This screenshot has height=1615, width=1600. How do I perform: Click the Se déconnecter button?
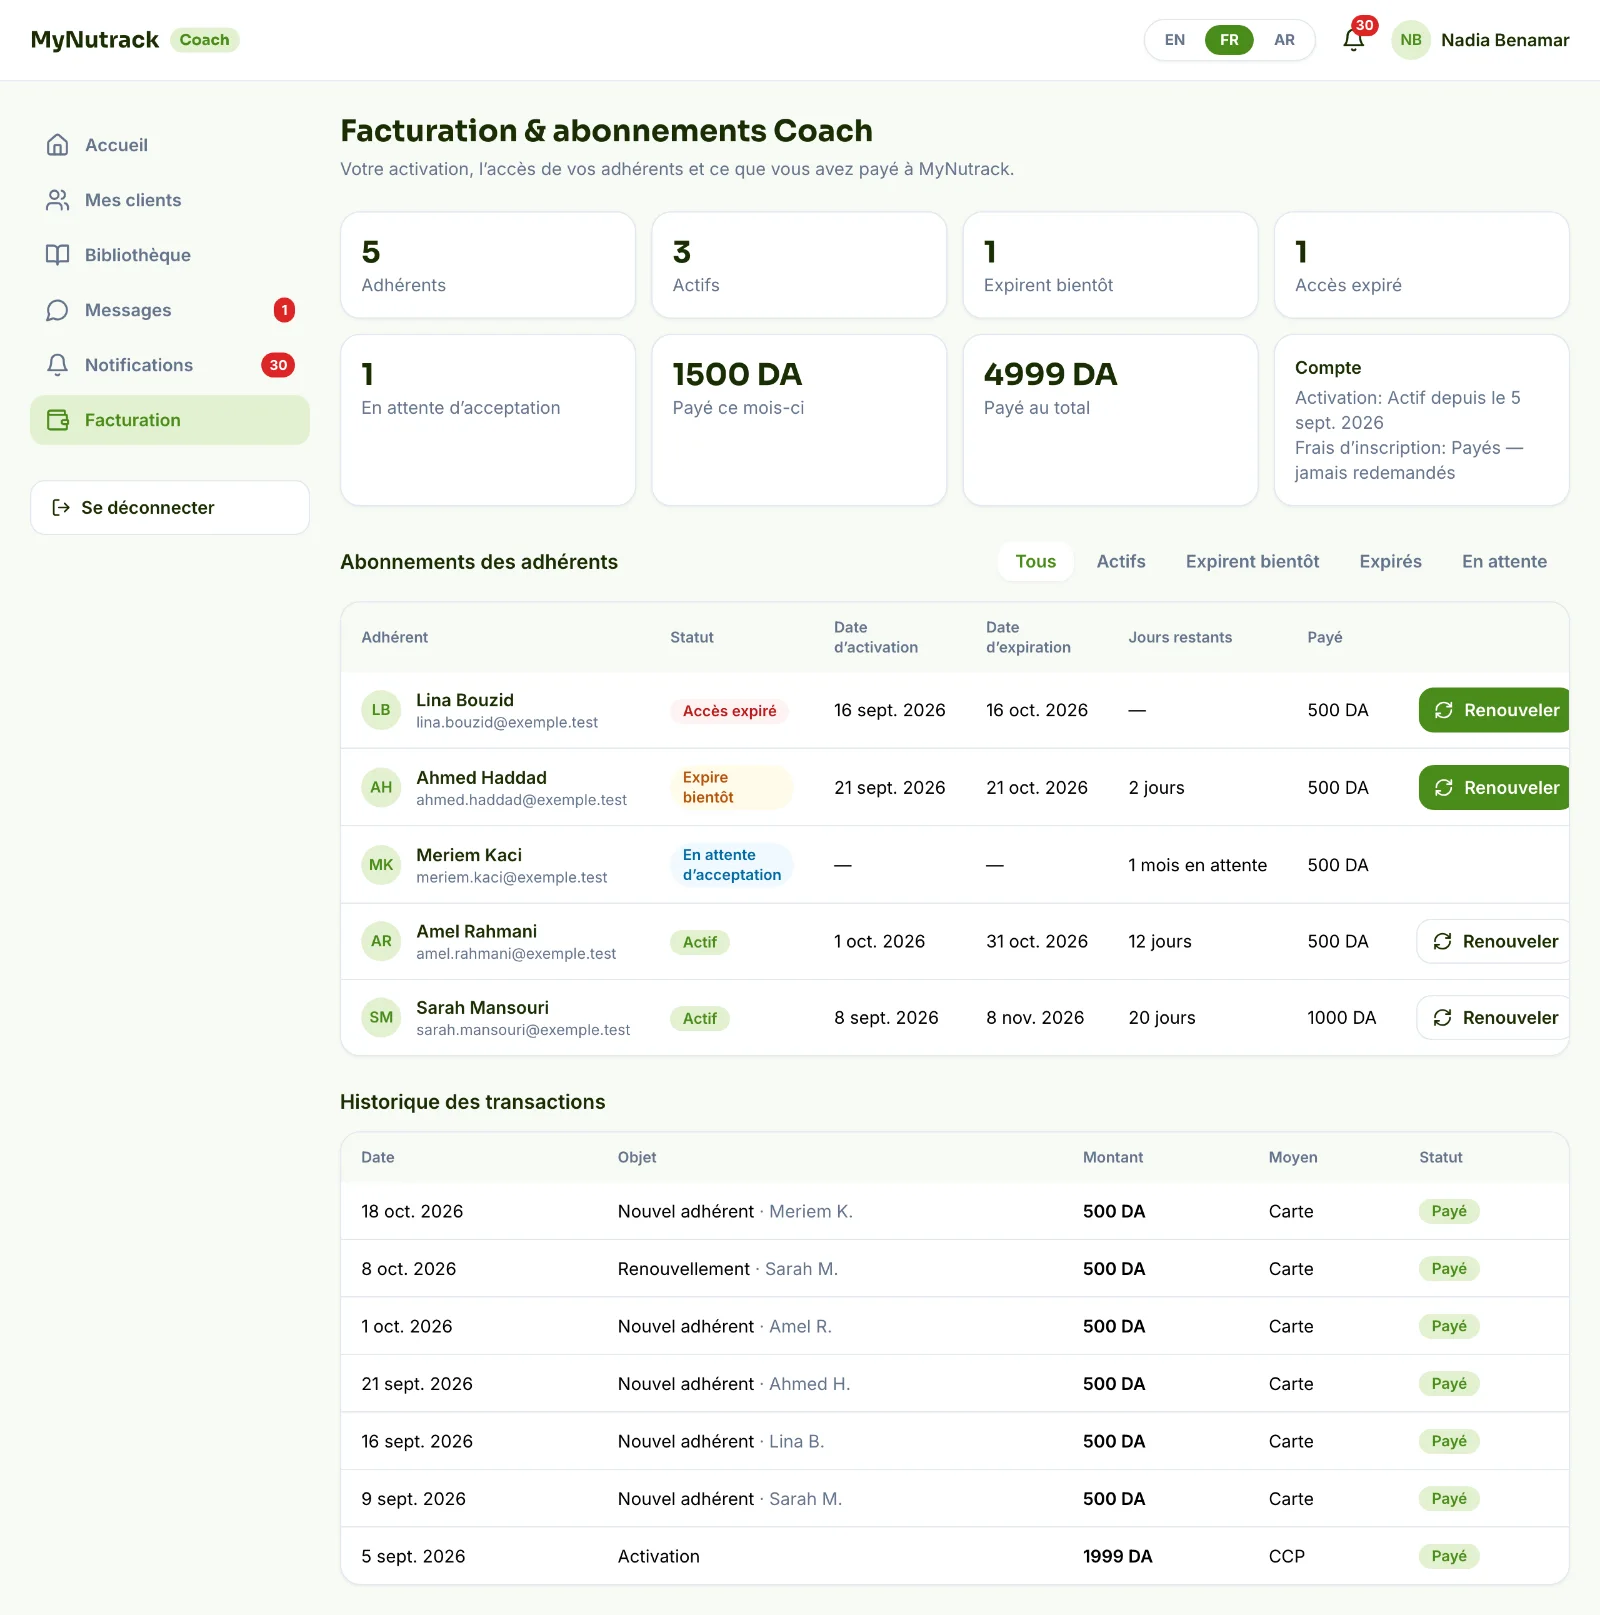tap(170, 507)
